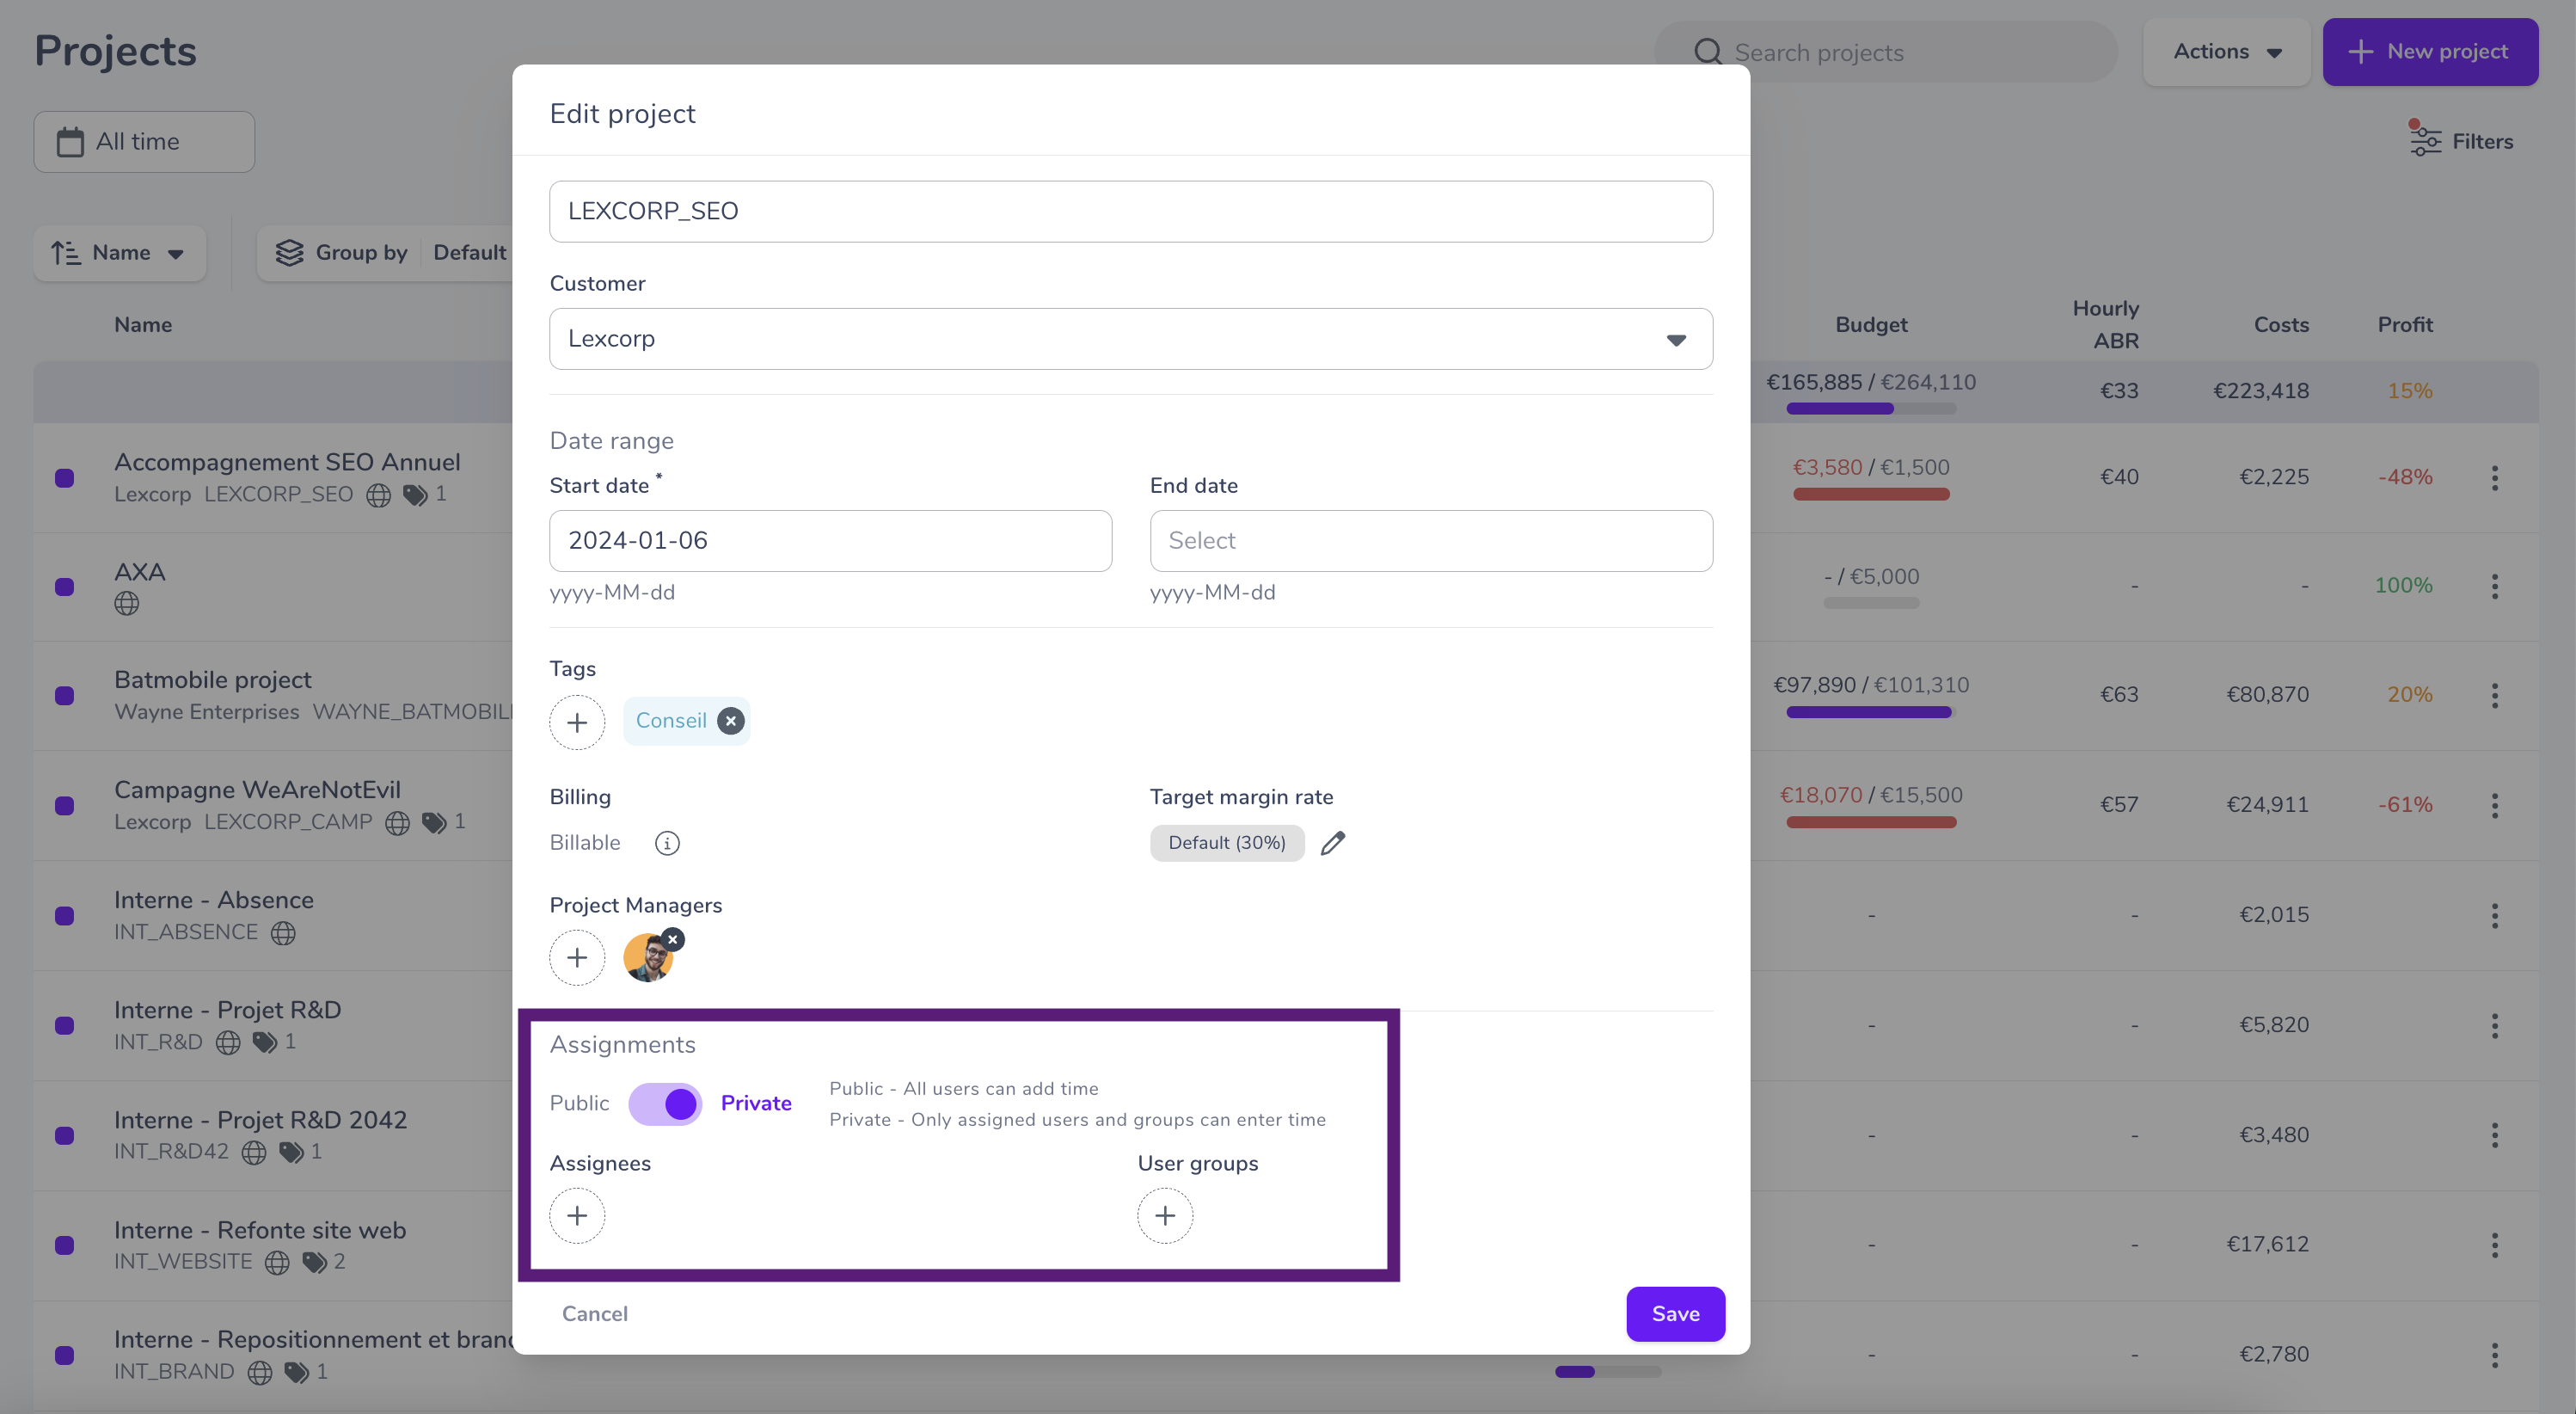Click color swatch of AXA project
The height and width of the screenshot is (1414, 2576).
tap(65, 587)
